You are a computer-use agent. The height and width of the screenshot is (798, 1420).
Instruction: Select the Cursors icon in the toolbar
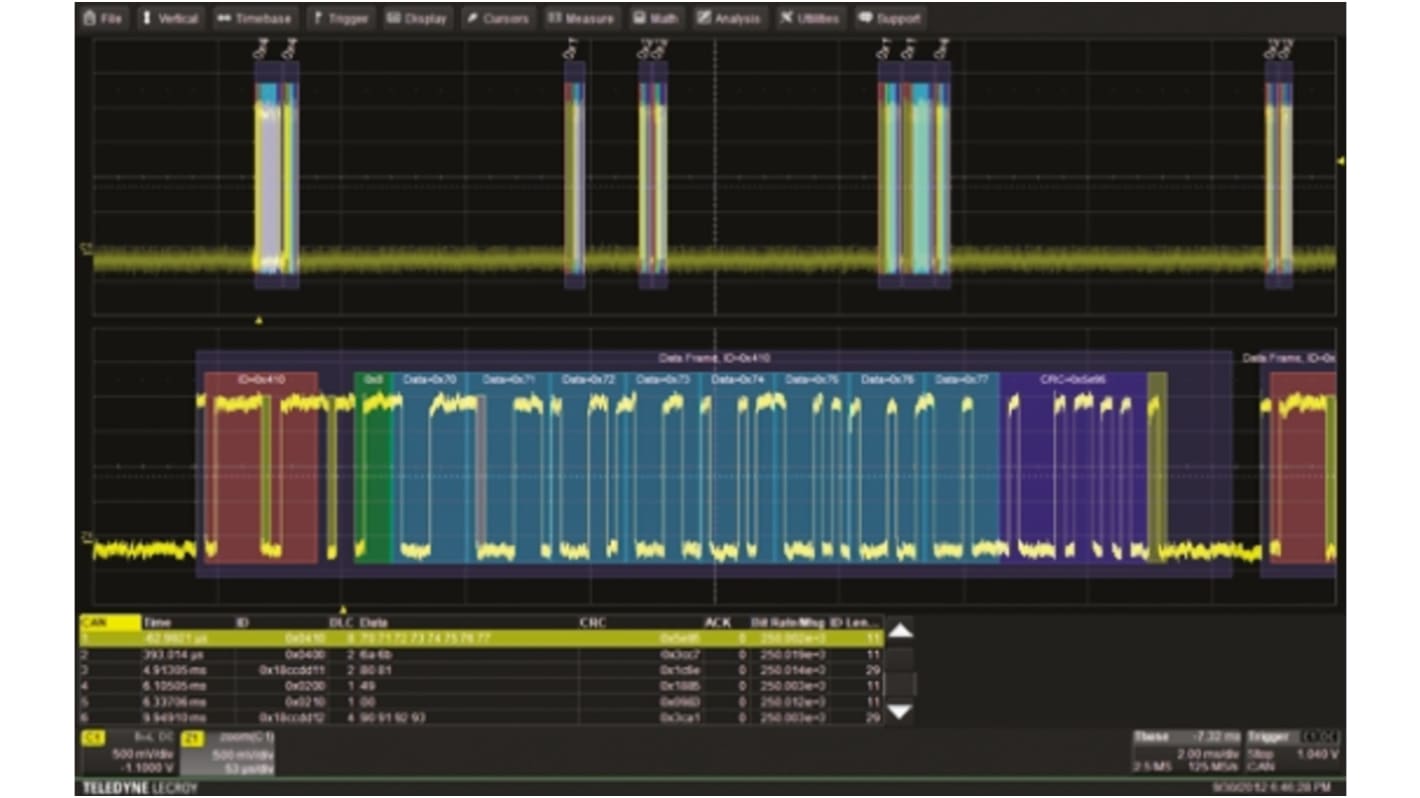click(x=497, y=17)
